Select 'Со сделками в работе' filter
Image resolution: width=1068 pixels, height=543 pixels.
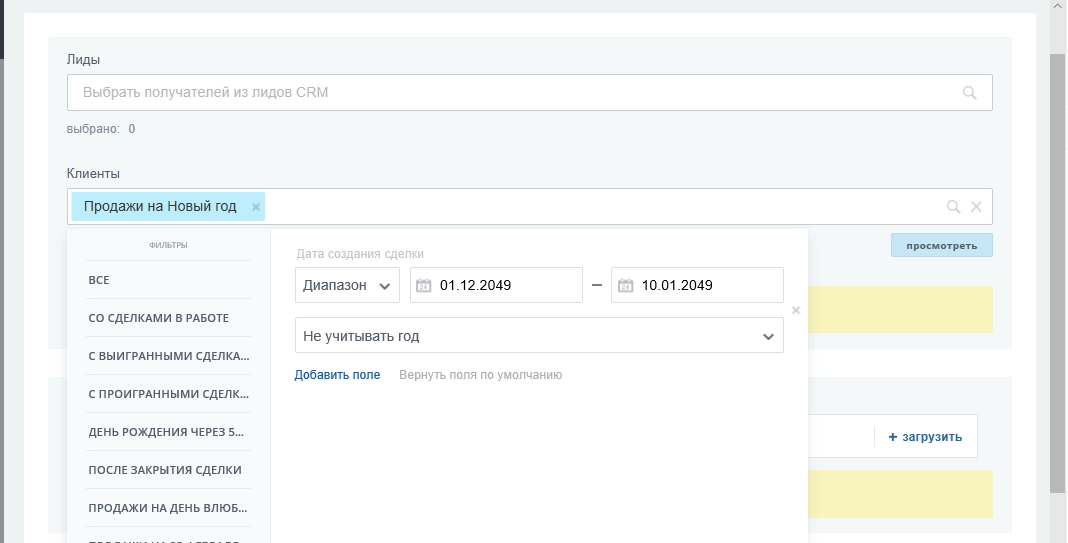tap(158, 318)
